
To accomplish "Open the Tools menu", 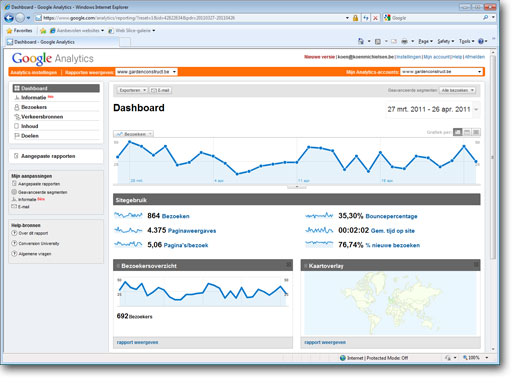I will click(466, 41).
